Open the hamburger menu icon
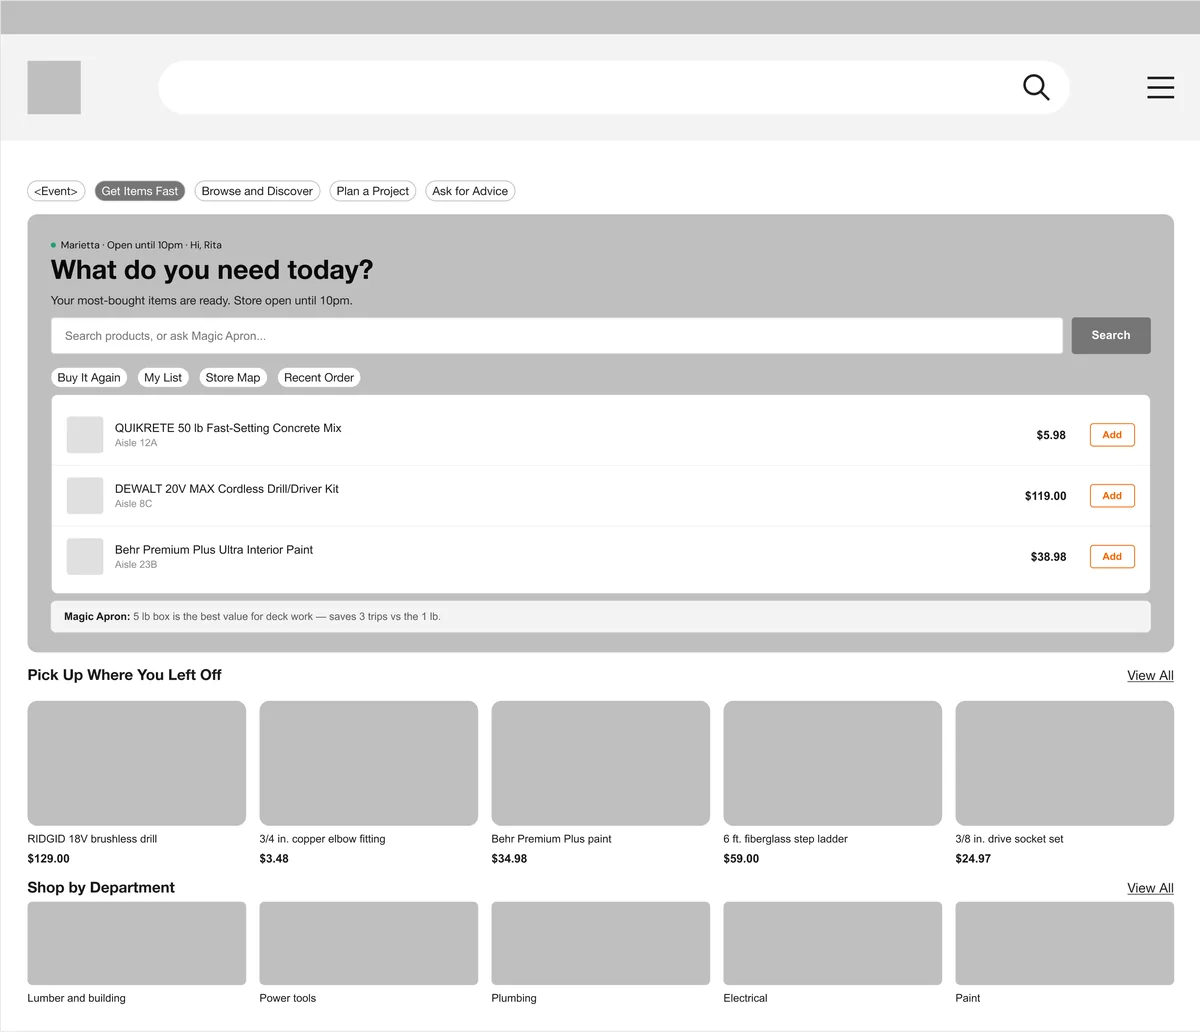Image resolution: width=1200 pixels, height=1032 pixels. click(x=1160, y=88)
